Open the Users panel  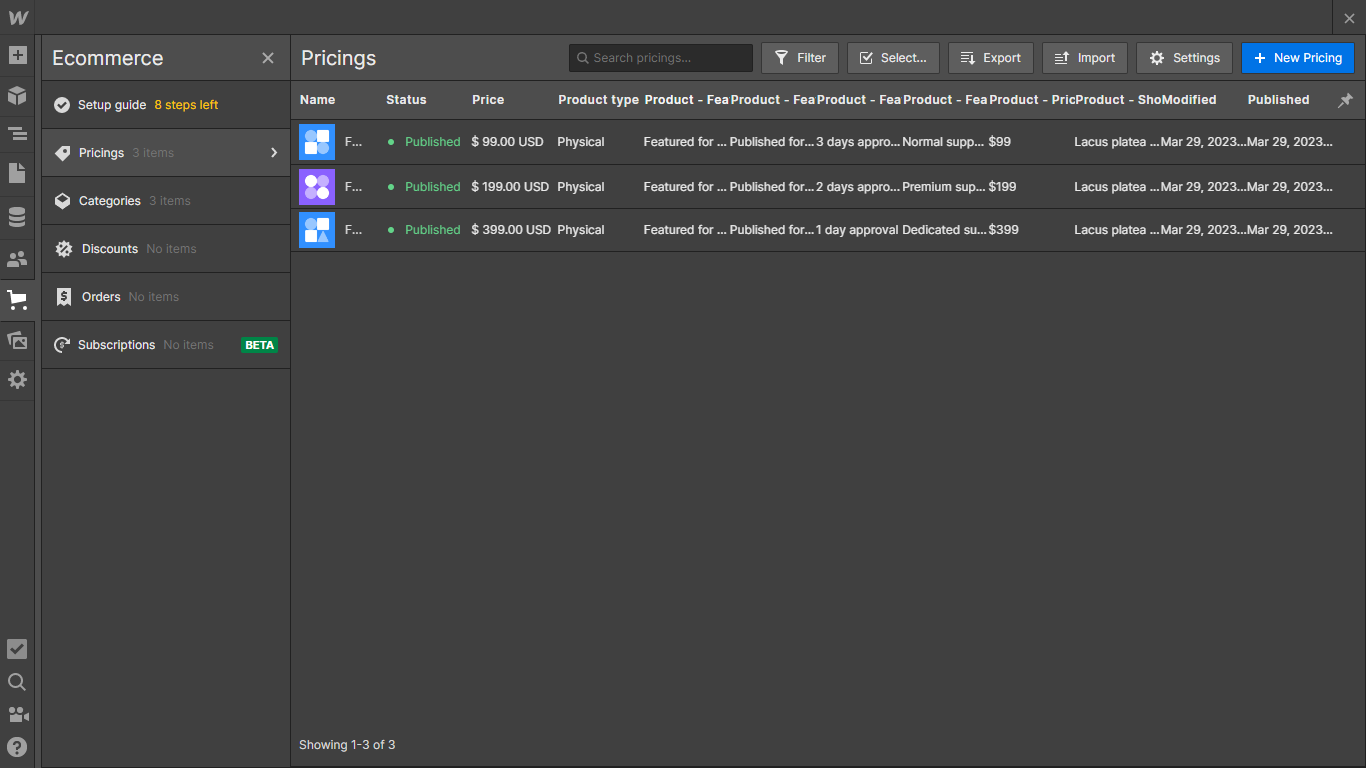(x=17, y=260)
